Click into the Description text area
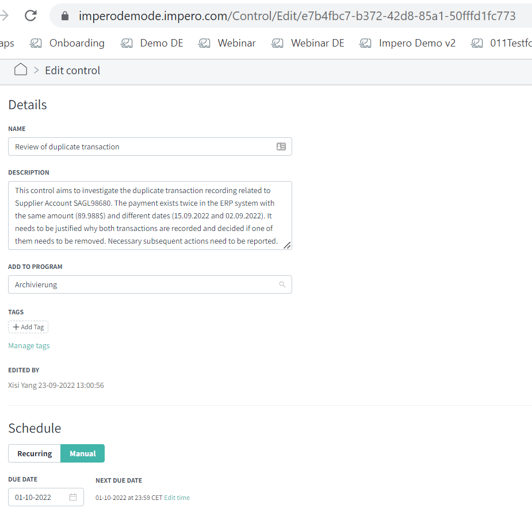Viewport: 532px width, 516px height. tap(150, 215)
